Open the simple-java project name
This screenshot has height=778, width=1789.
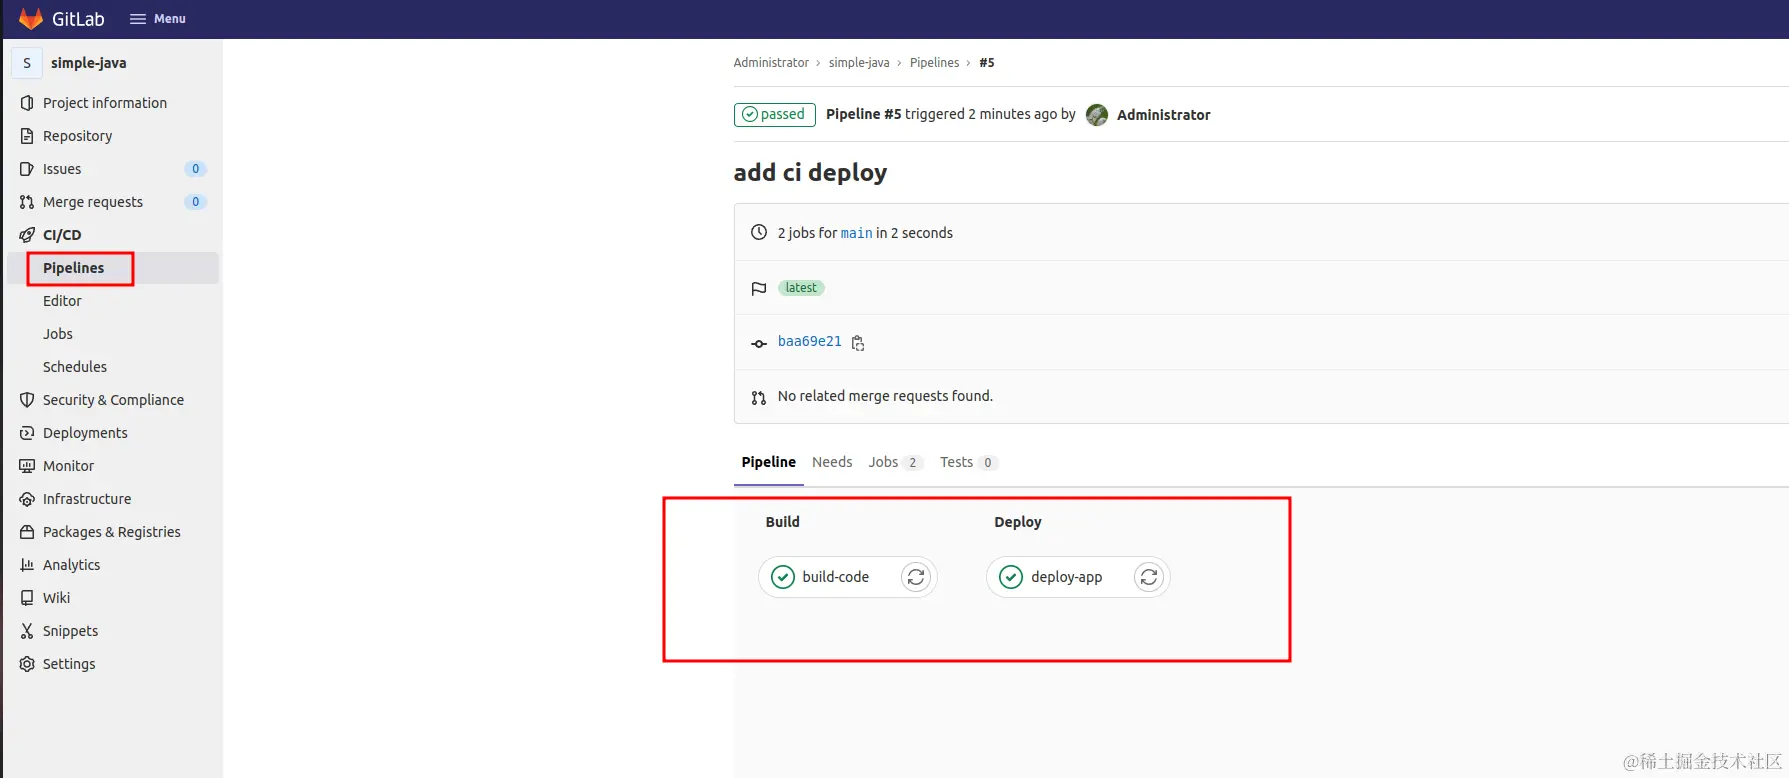(x=89, y=63)
